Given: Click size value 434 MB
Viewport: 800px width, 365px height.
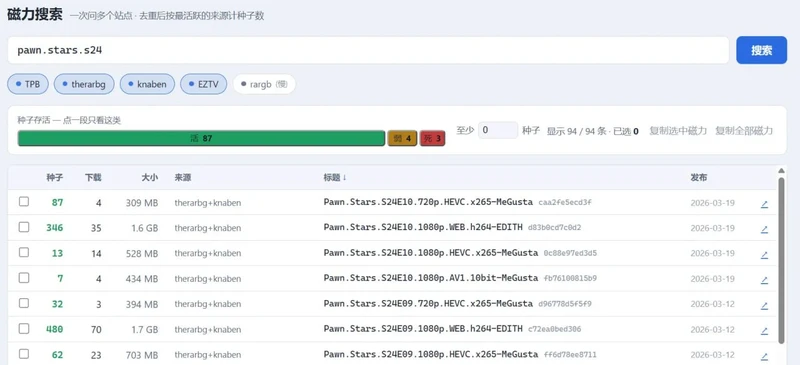Looking at the screenshot, I should pos(142,279).
